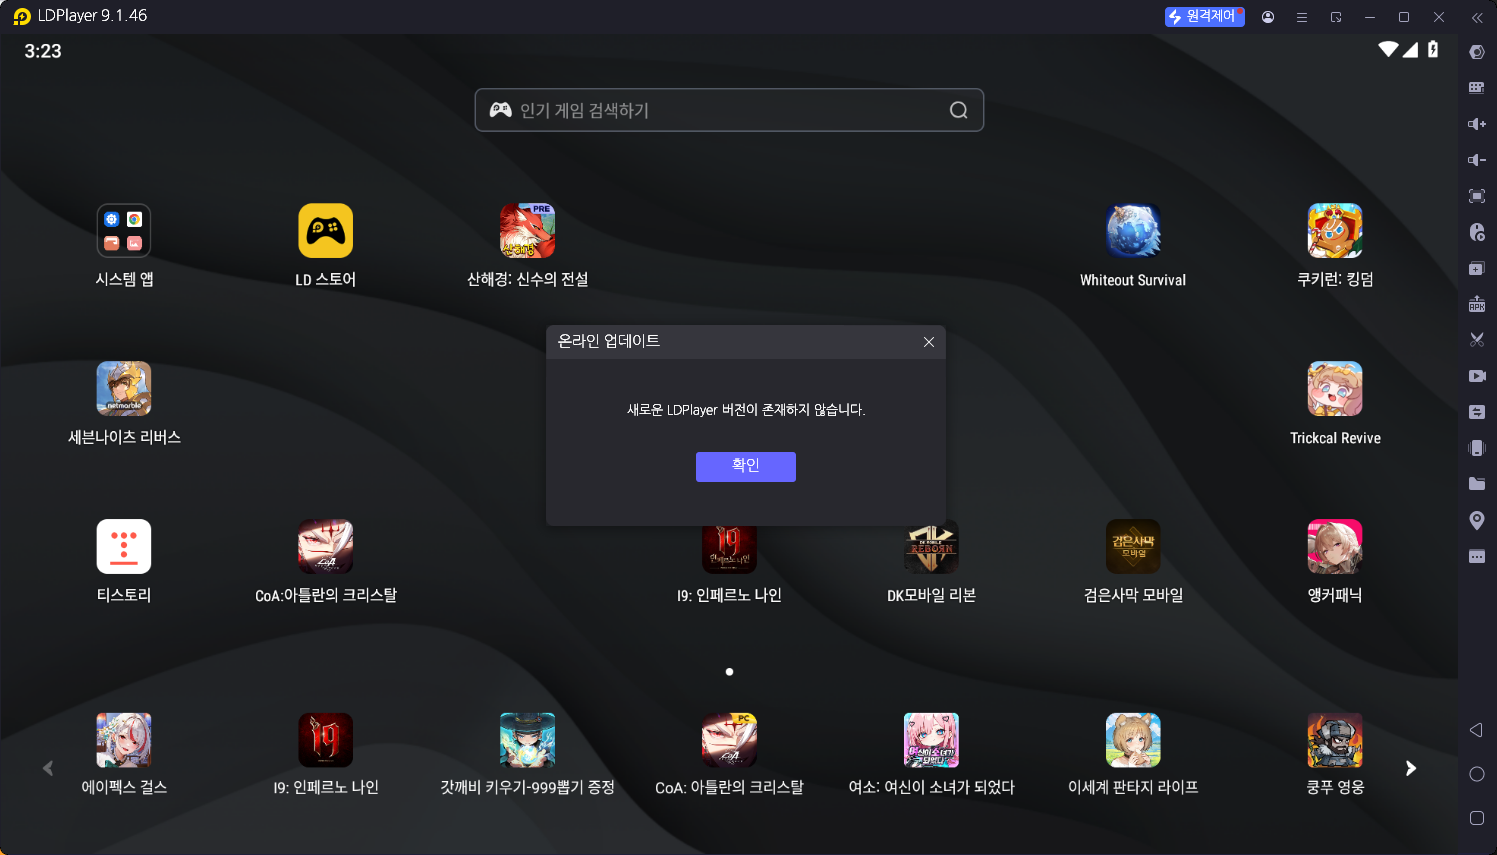Collapse the sidebar with double chevron
The height and width of the screenshot is (855, 1497).
pos(1477,17)
